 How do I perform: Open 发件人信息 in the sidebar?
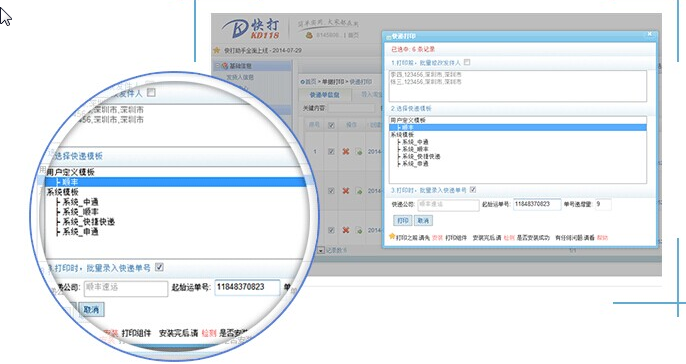(x=240, y=77)
